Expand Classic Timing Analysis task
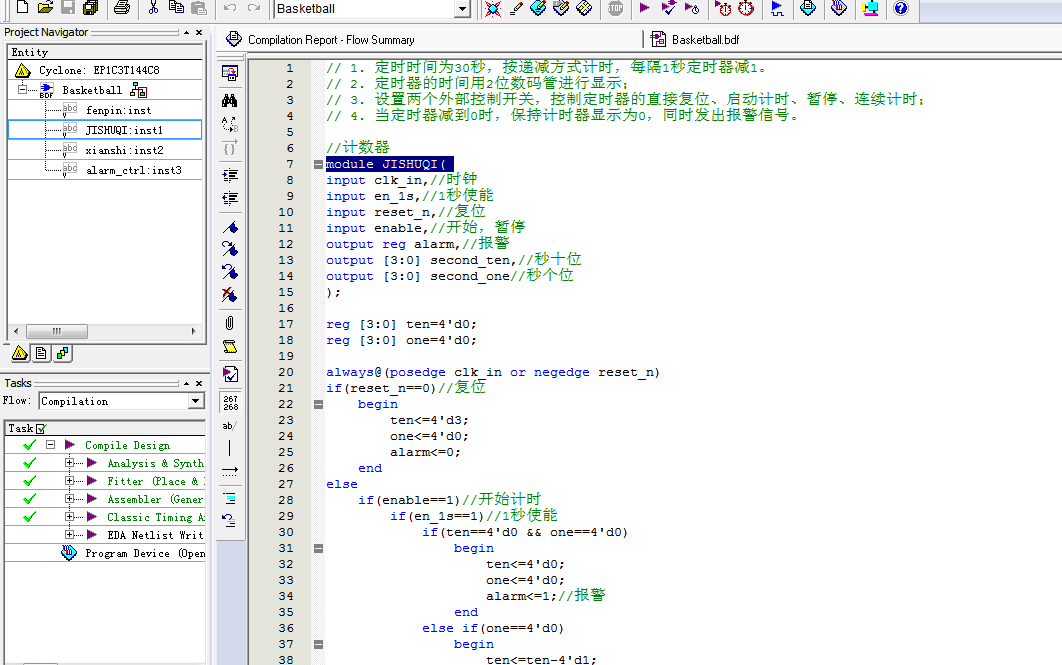The image size is (1062, 665). [x=69, y=517]
